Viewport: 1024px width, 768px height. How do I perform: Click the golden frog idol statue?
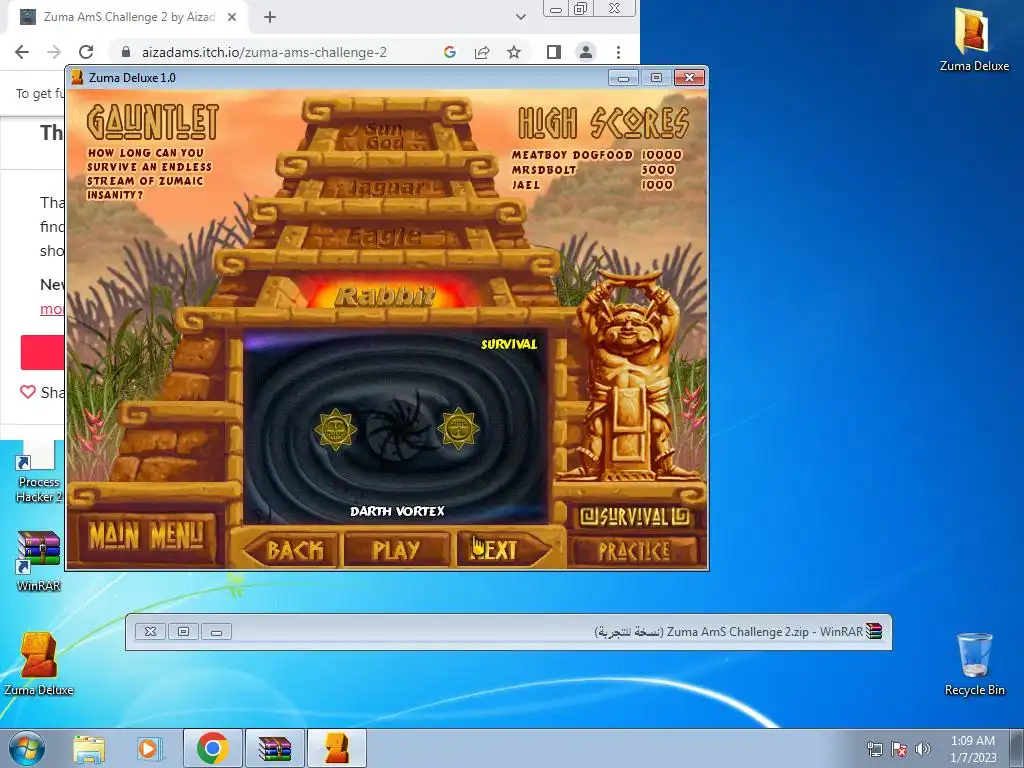click(628, 376)
